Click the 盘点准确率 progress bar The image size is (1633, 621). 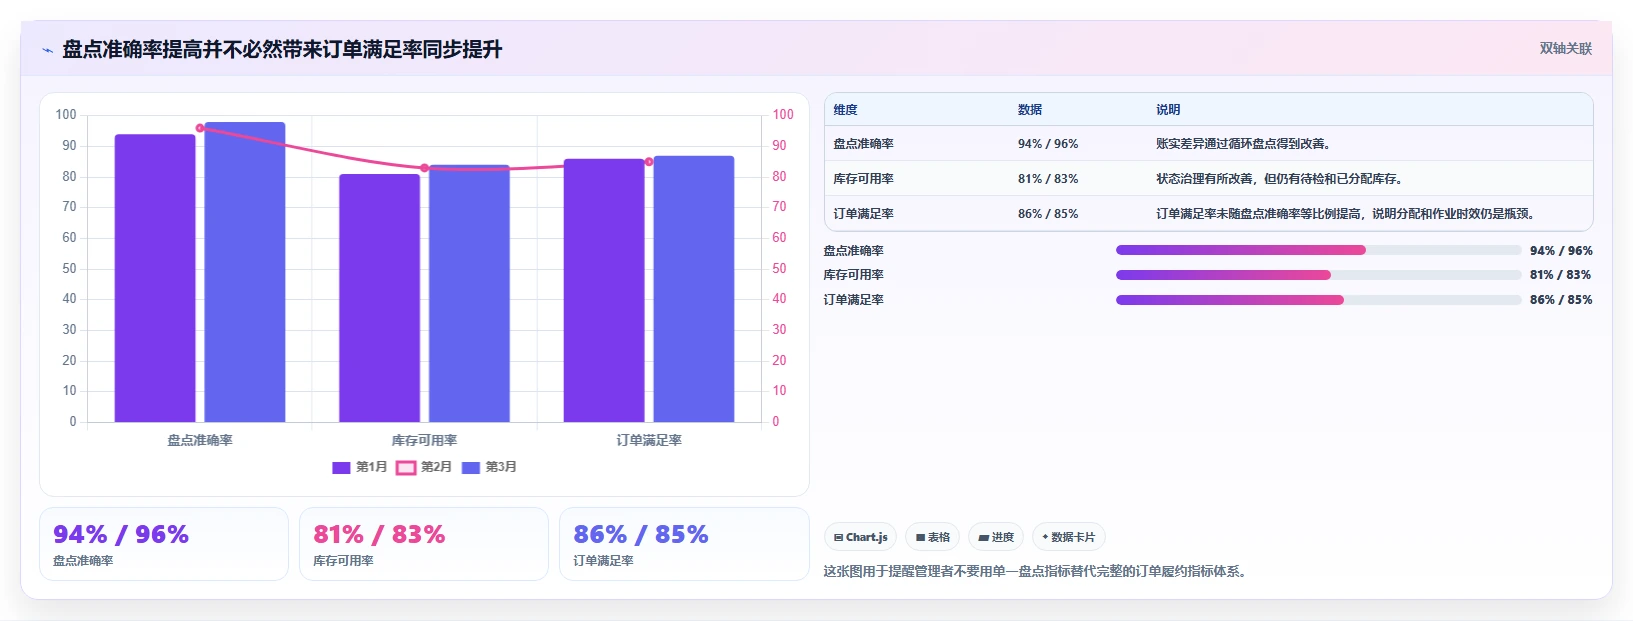[1318, 250]
